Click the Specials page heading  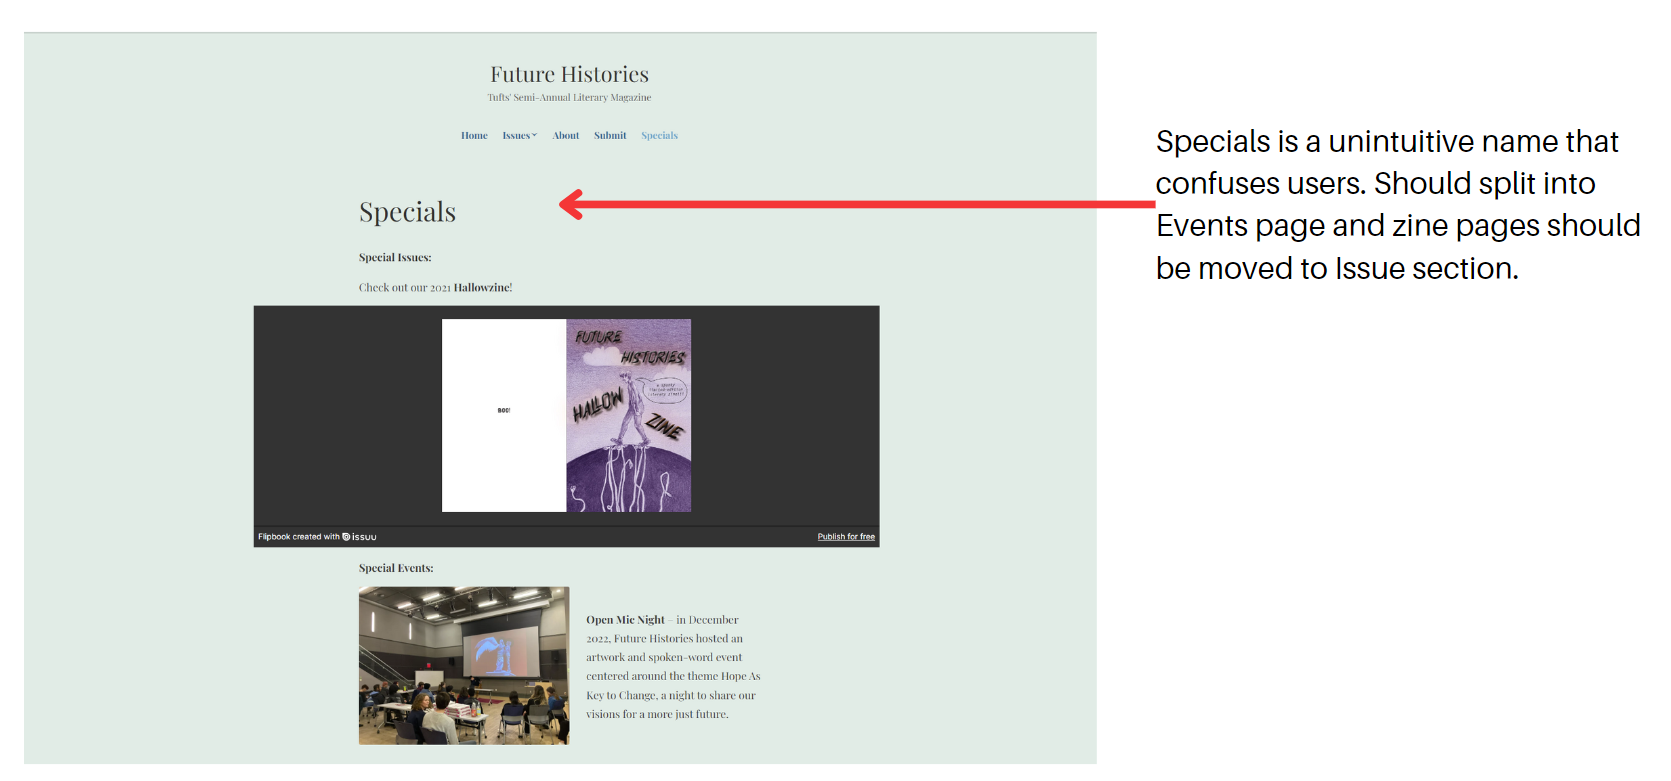click(407, 212)
